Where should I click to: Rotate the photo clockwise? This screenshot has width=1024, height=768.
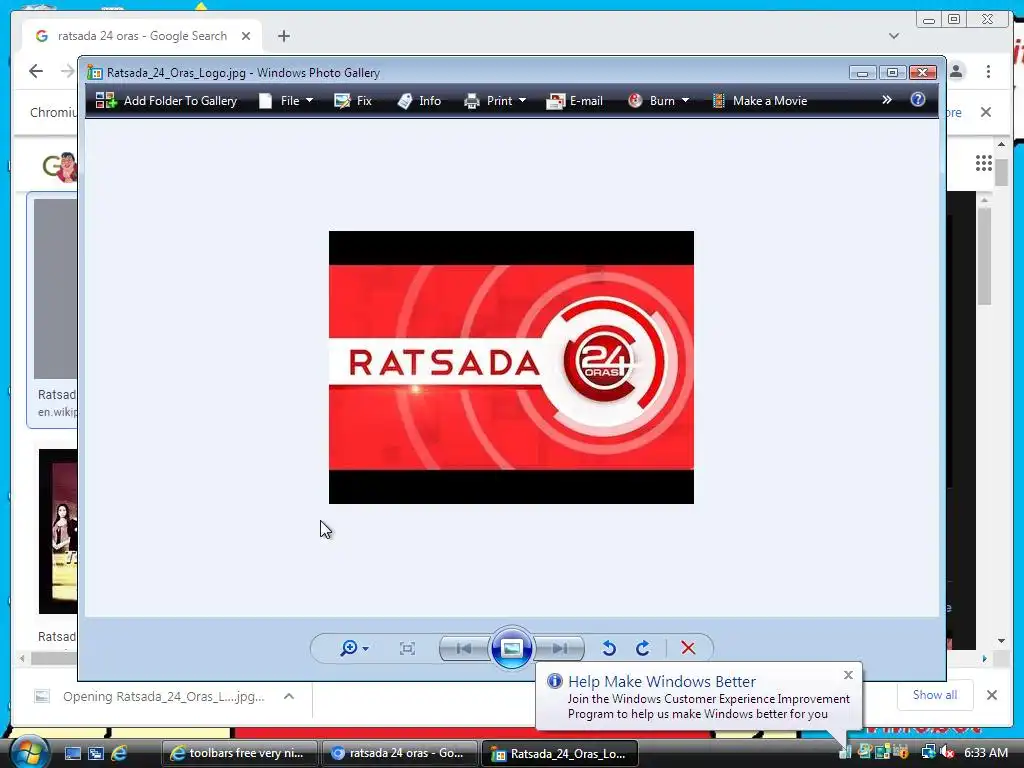click(643, 648)
